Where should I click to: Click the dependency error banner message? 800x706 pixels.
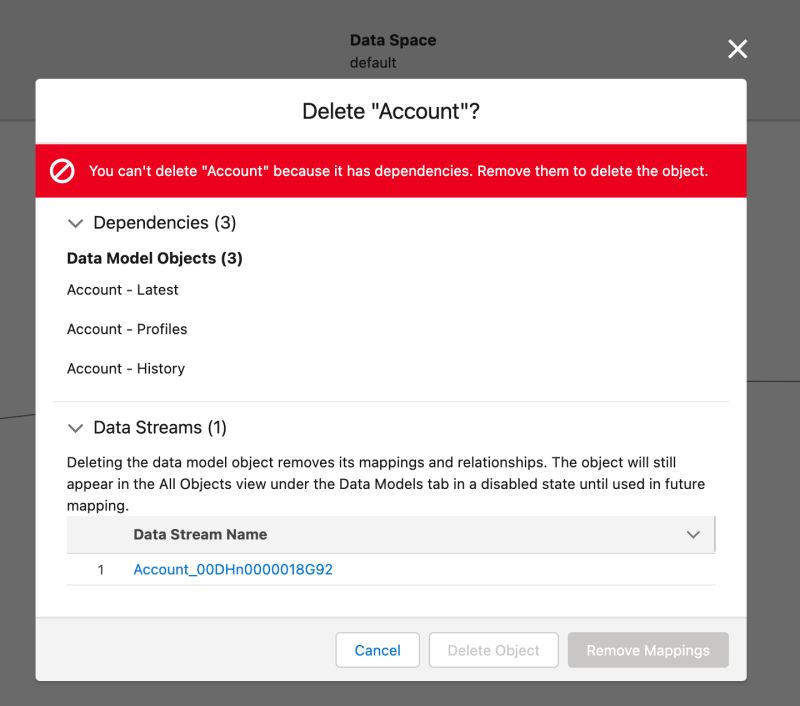[400, 170]
